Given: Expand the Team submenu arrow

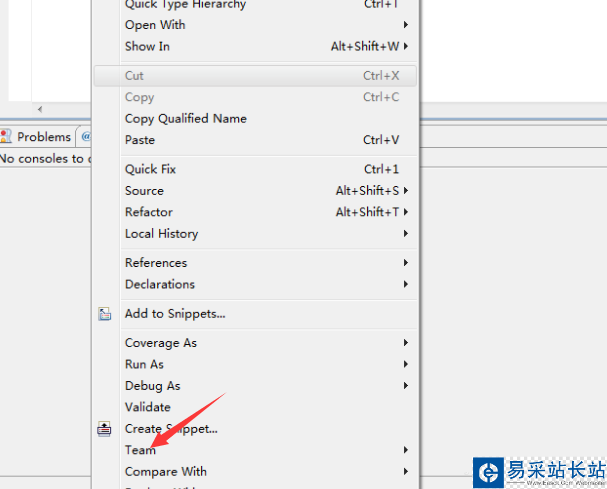Looking at the screenshot, I should pyautogui.click(x=406, y=450).
